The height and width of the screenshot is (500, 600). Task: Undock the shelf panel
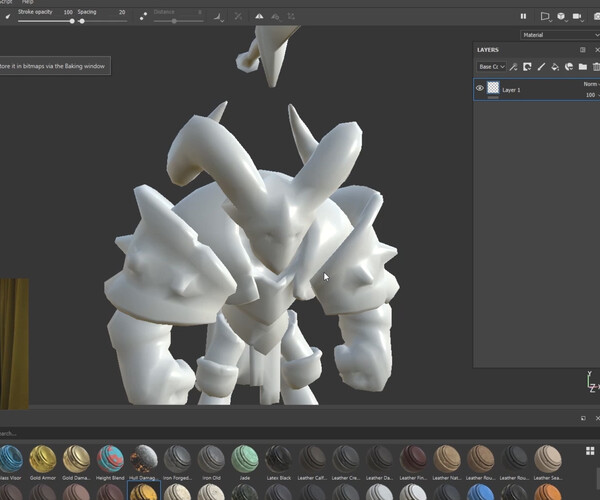(x=583, y=418)
